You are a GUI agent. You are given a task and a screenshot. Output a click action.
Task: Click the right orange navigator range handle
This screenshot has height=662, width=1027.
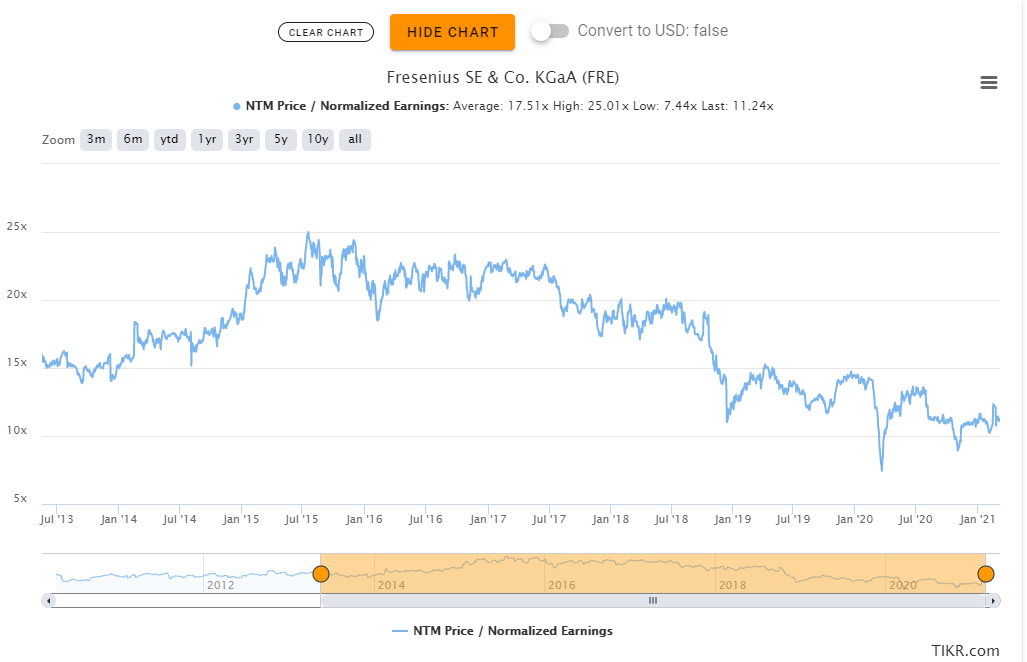pos(986,574)
